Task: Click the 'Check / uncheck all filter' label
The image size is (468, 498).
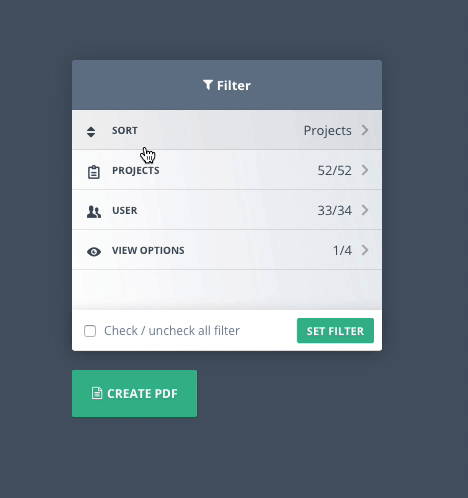Action: [172, 331]
